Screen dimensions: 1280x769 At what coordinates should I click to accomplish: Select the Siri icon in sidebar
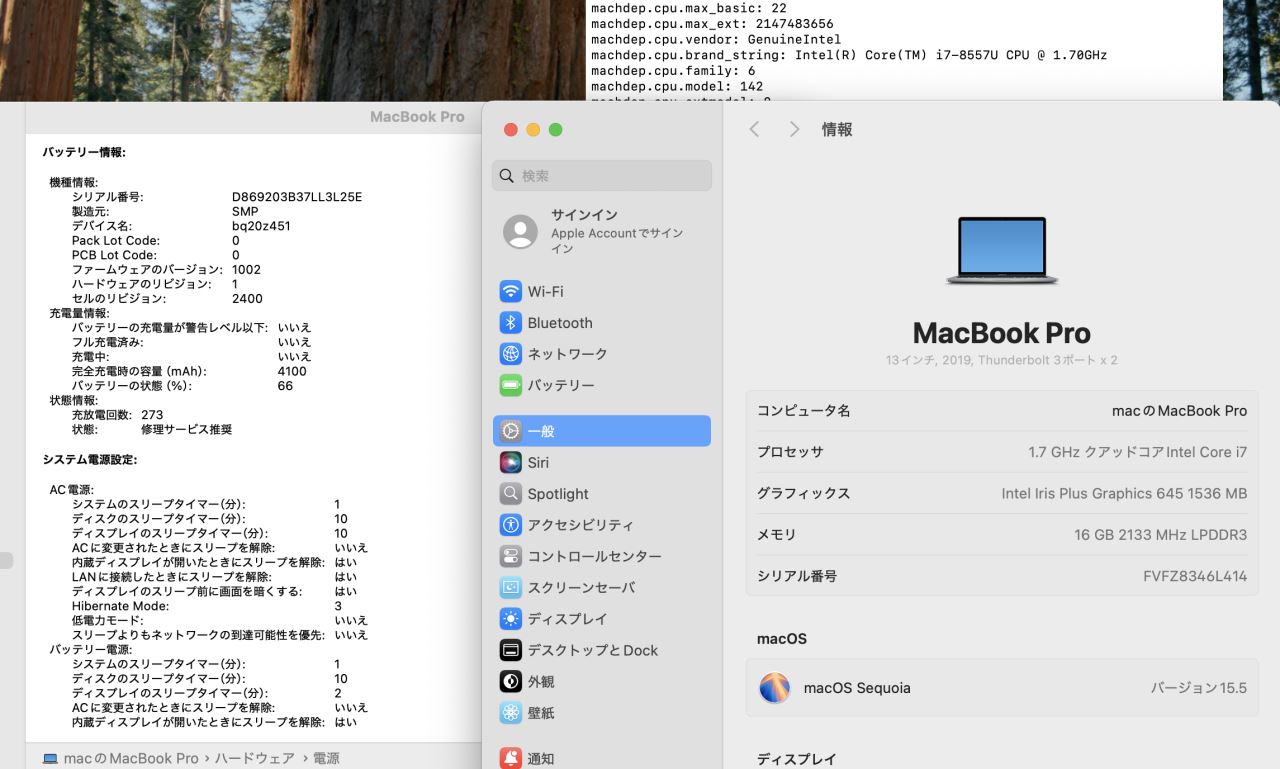(511, 463)
